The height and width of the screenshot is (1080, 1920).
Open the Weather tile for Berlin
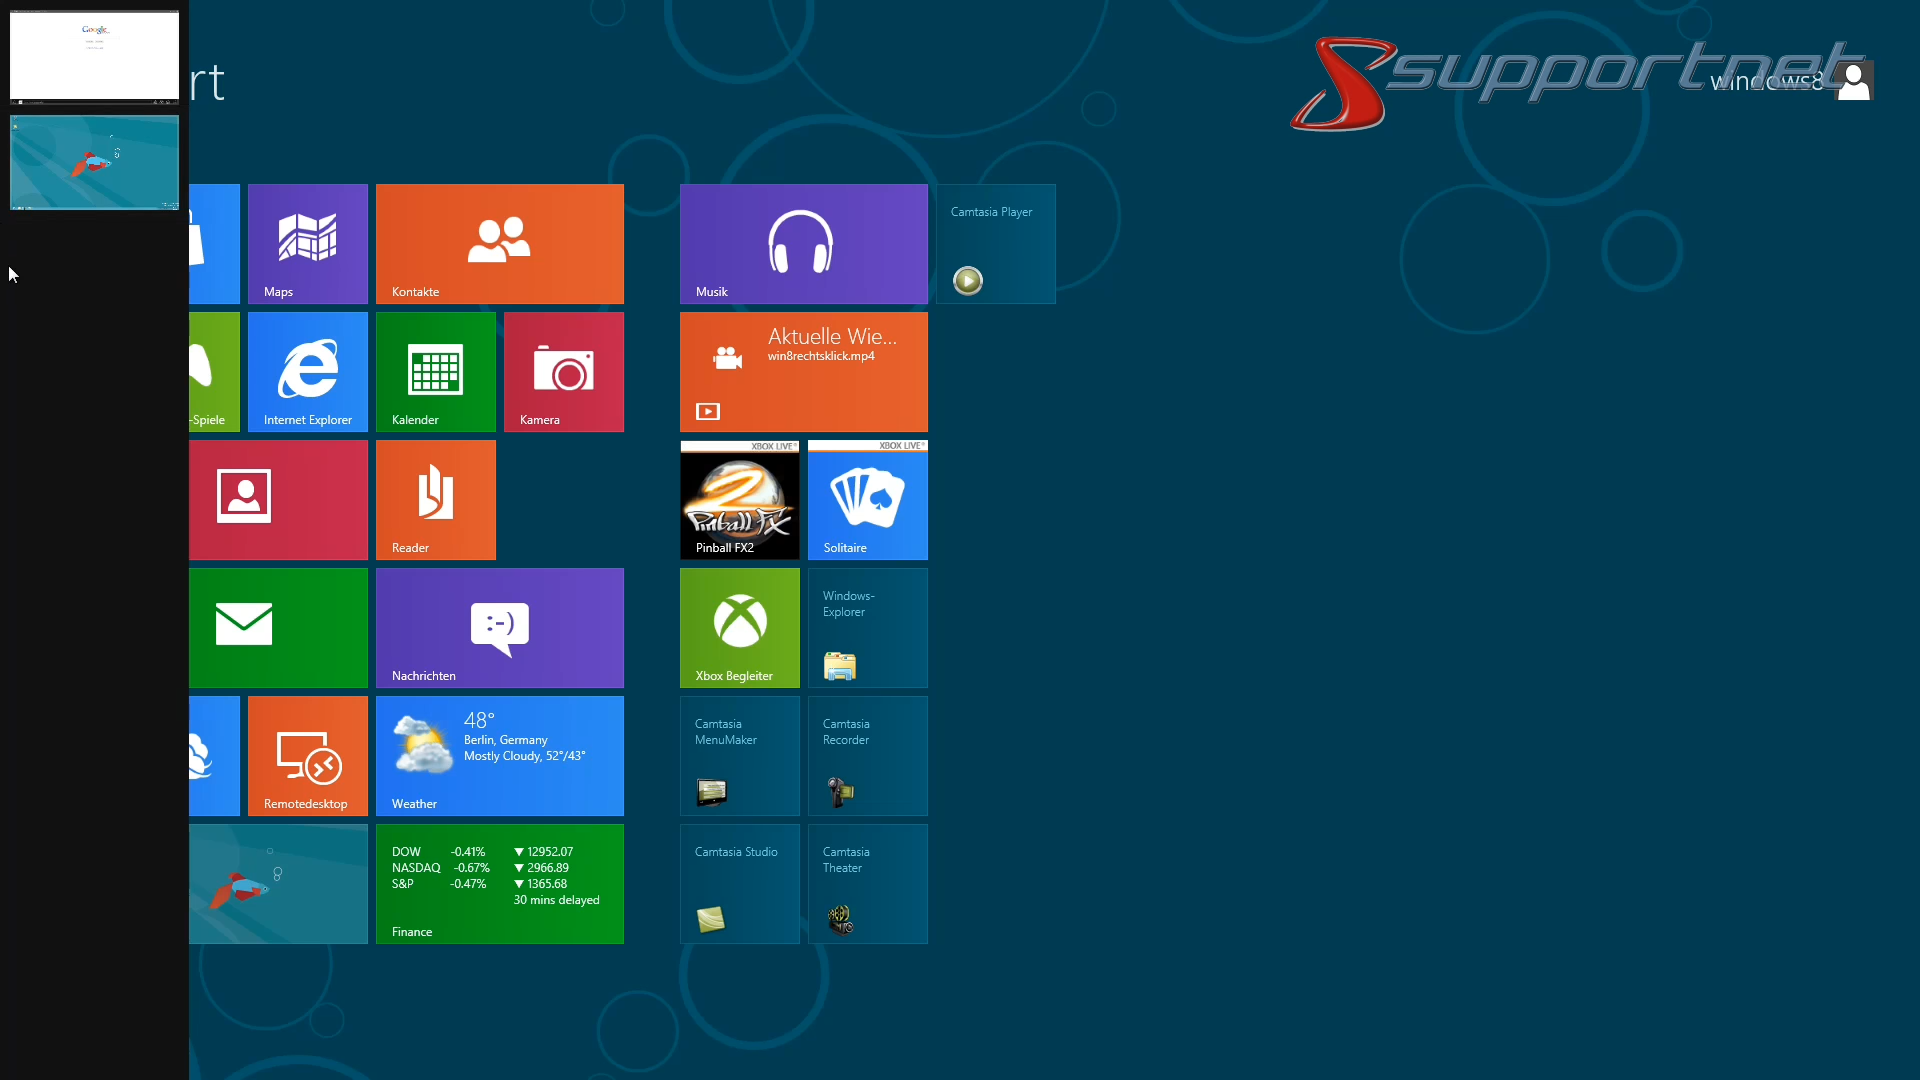tap(500, 756)
